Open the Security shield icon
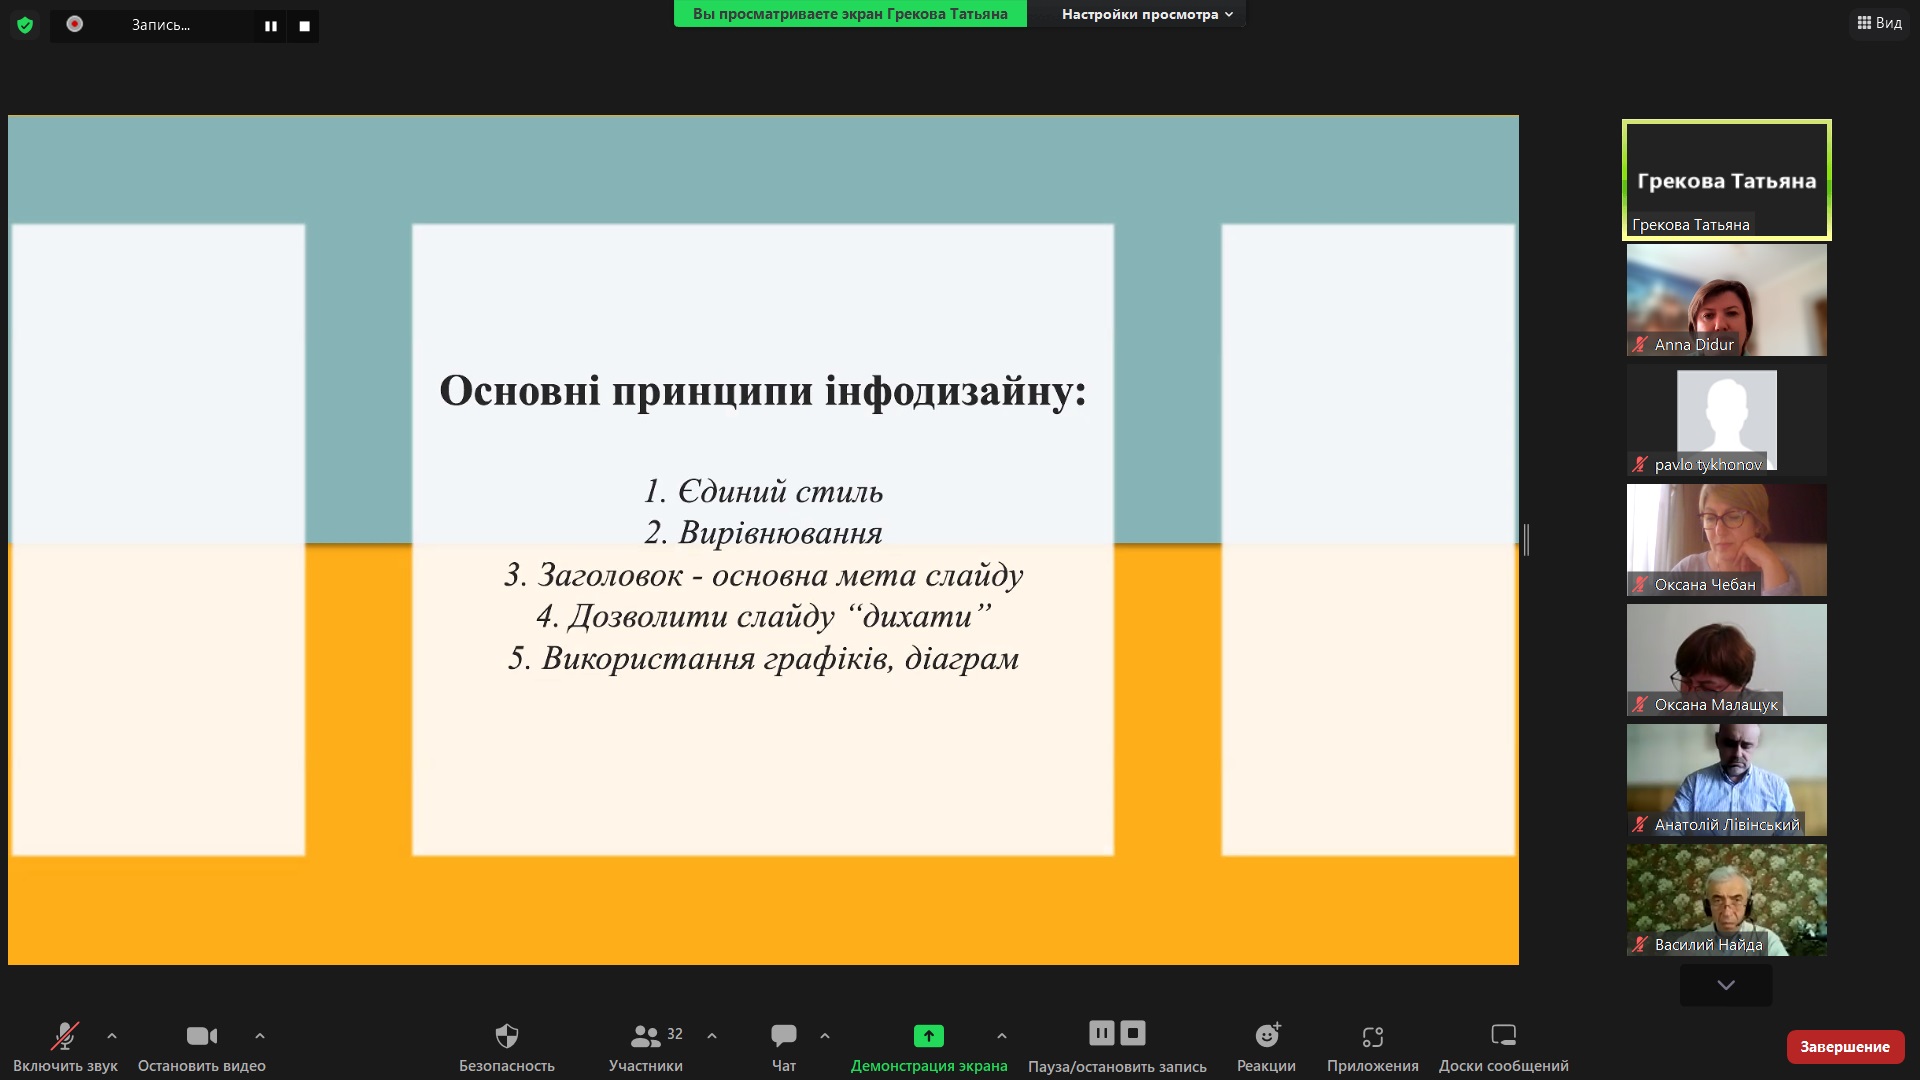This screenshot has height=1080, width=1920. coord(507,1036)
